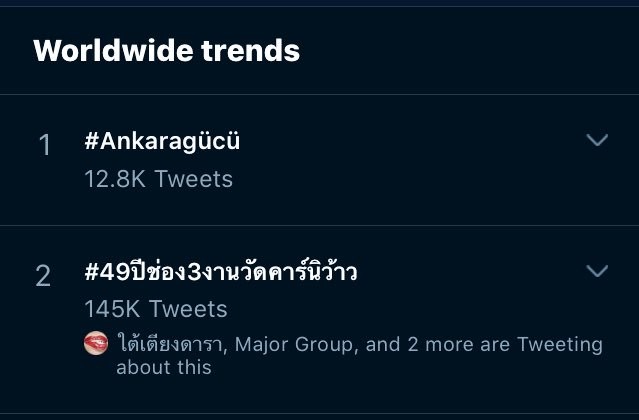Screen dimensions: 639x420
Task: Click rank number 1 in trends
Action: coord(44,146)
